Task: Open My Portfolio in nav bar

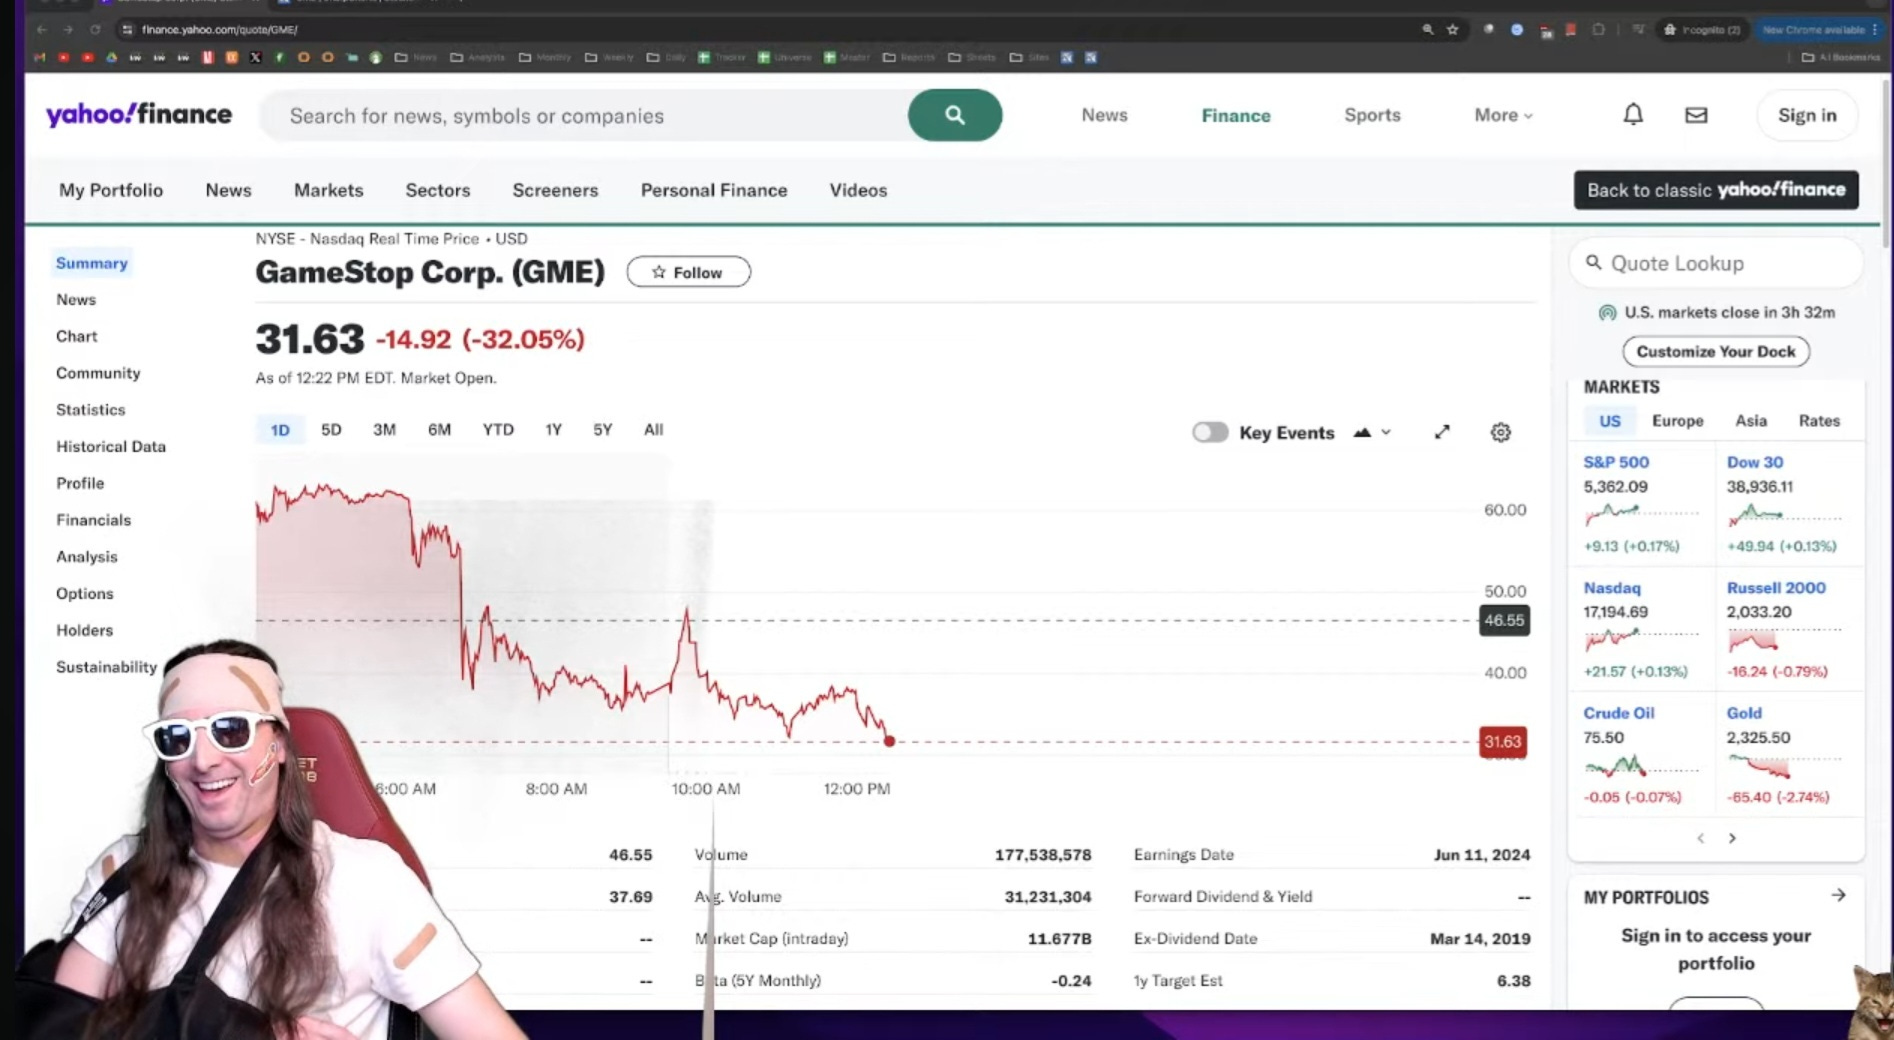Action: pyautogui.click(x=111, y=190)
